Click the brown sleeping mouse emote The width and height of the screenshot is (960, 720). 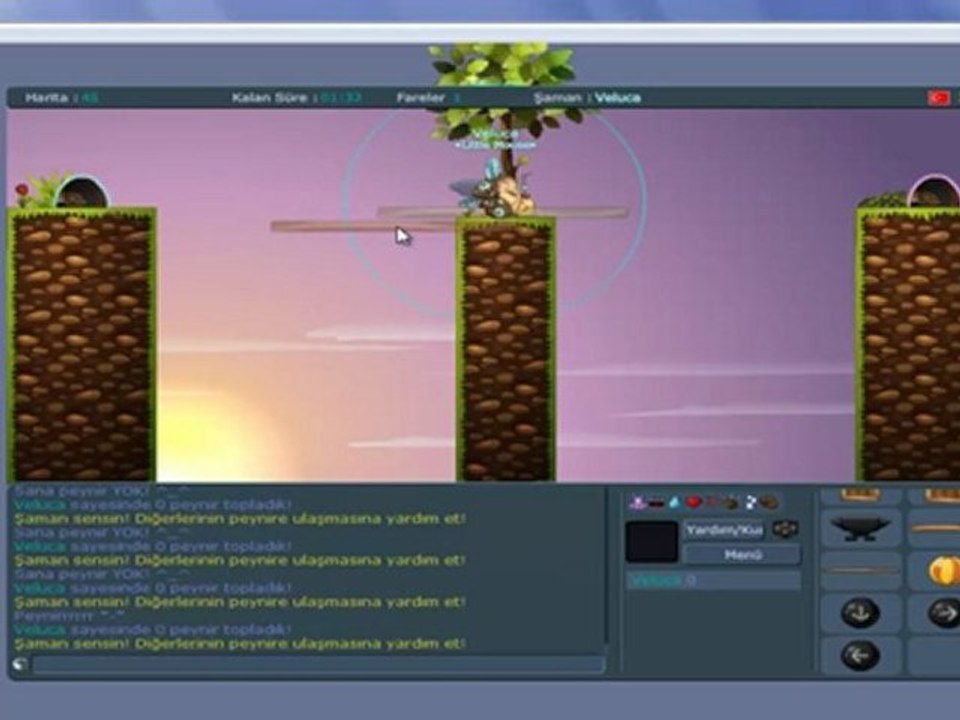[x=769, y=503]
